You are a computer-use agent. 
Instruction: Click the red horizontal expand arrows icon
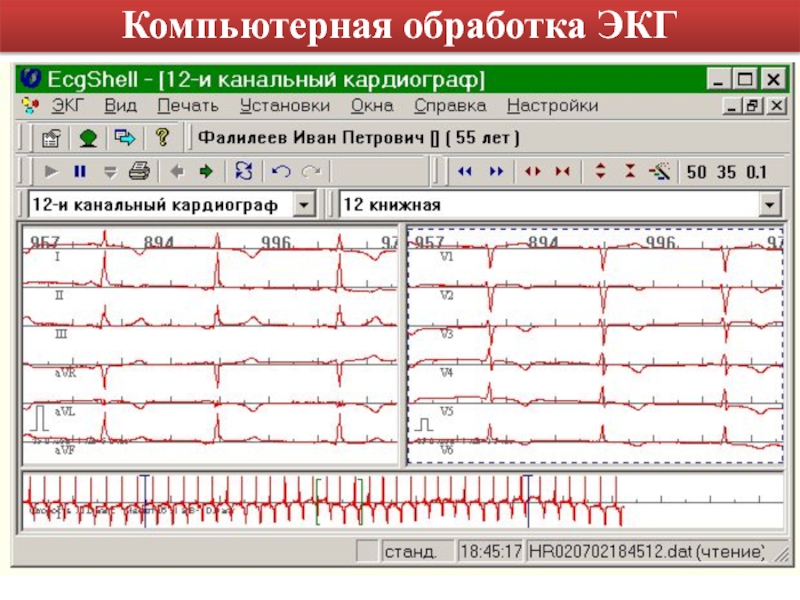point(532,171)
